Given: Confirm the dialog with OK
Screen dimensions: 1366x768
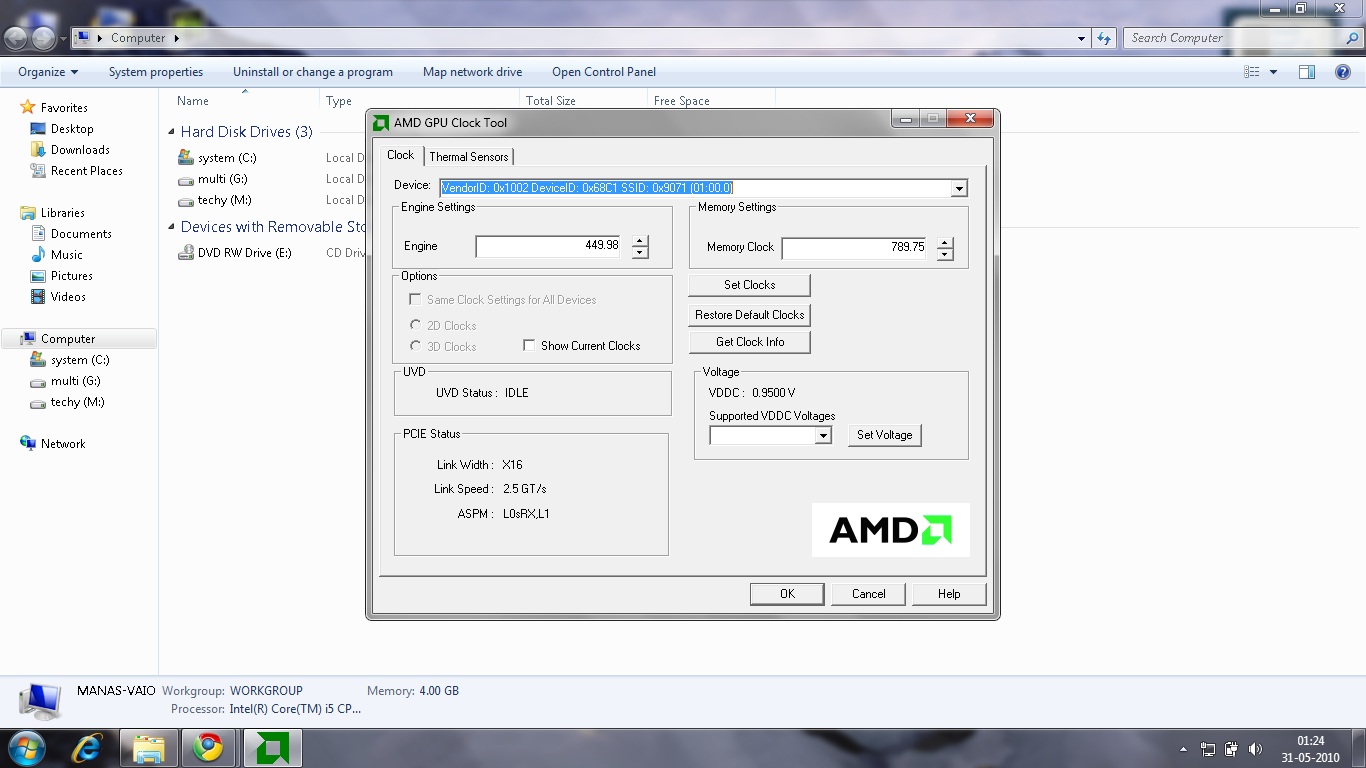Looking at the screenshot, I should point(787,594).
